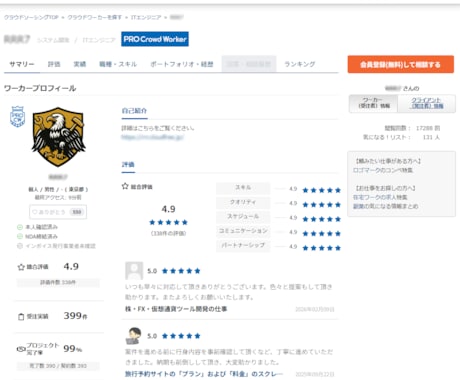
Task: Click the 5.0 stars of the second review
Action: click(181, 336)
